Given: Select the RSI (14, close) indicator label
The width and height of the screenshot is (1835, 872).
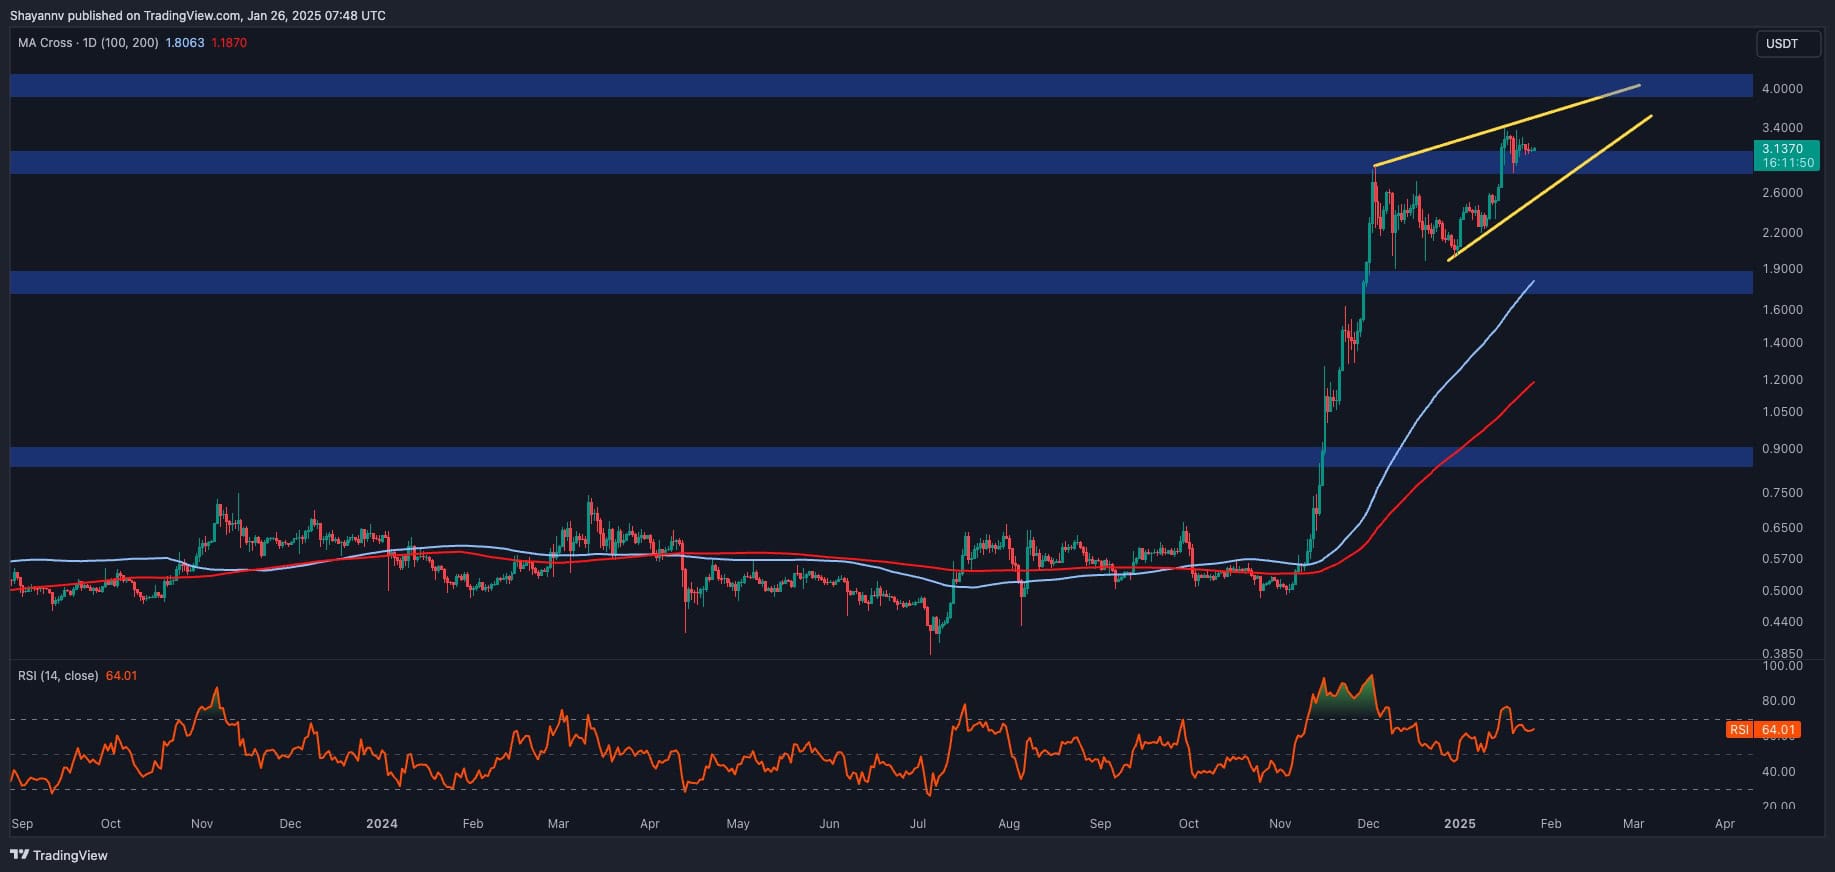Looking at the screenshot, I should pos(58,676).
